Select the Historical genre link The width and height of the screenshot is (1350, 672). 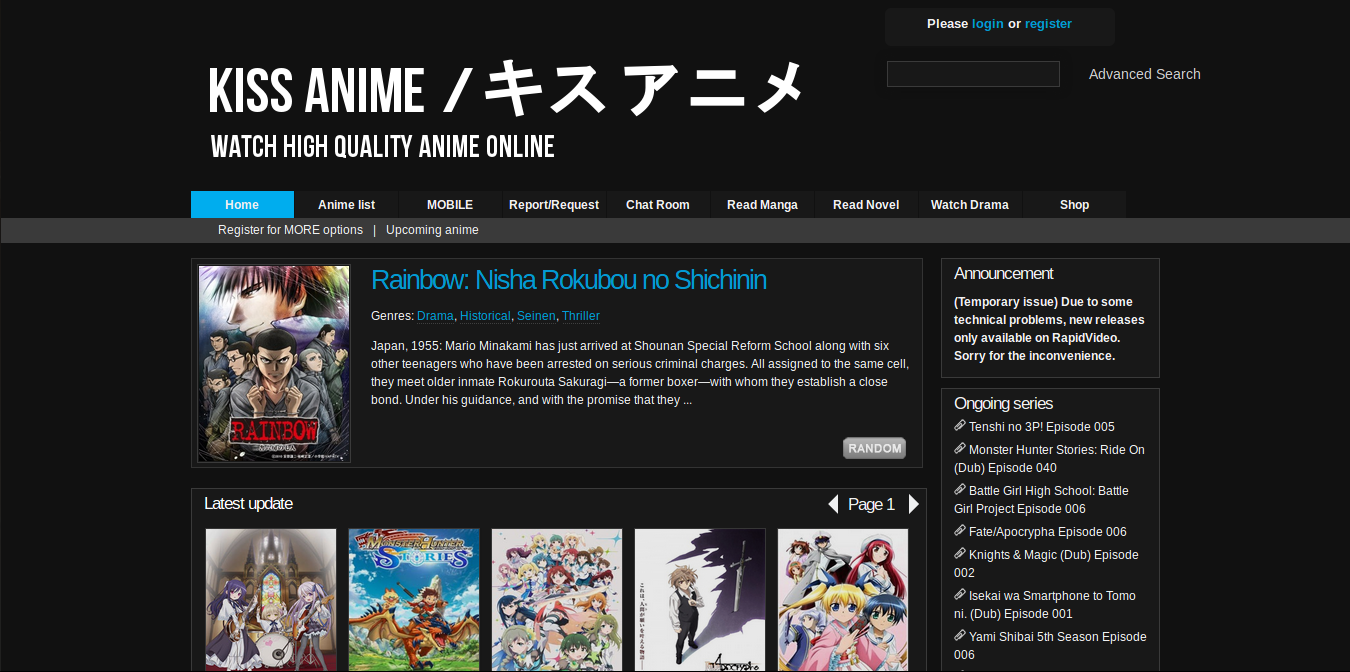[485, 316]
